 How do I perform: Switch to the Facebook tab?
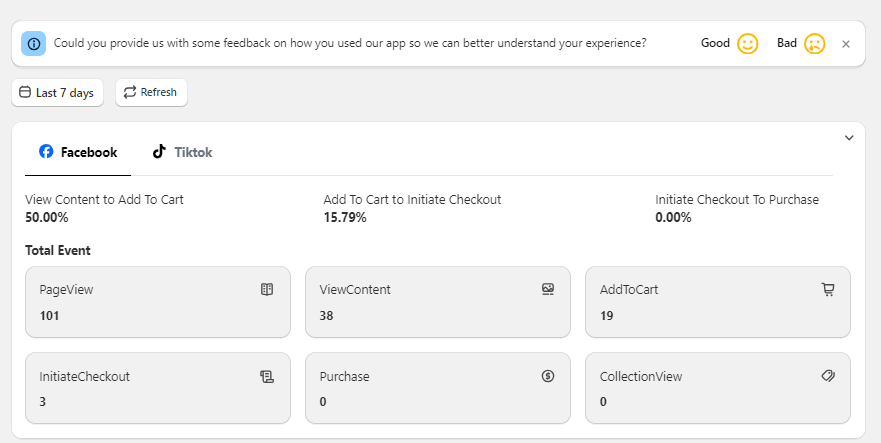78,153
